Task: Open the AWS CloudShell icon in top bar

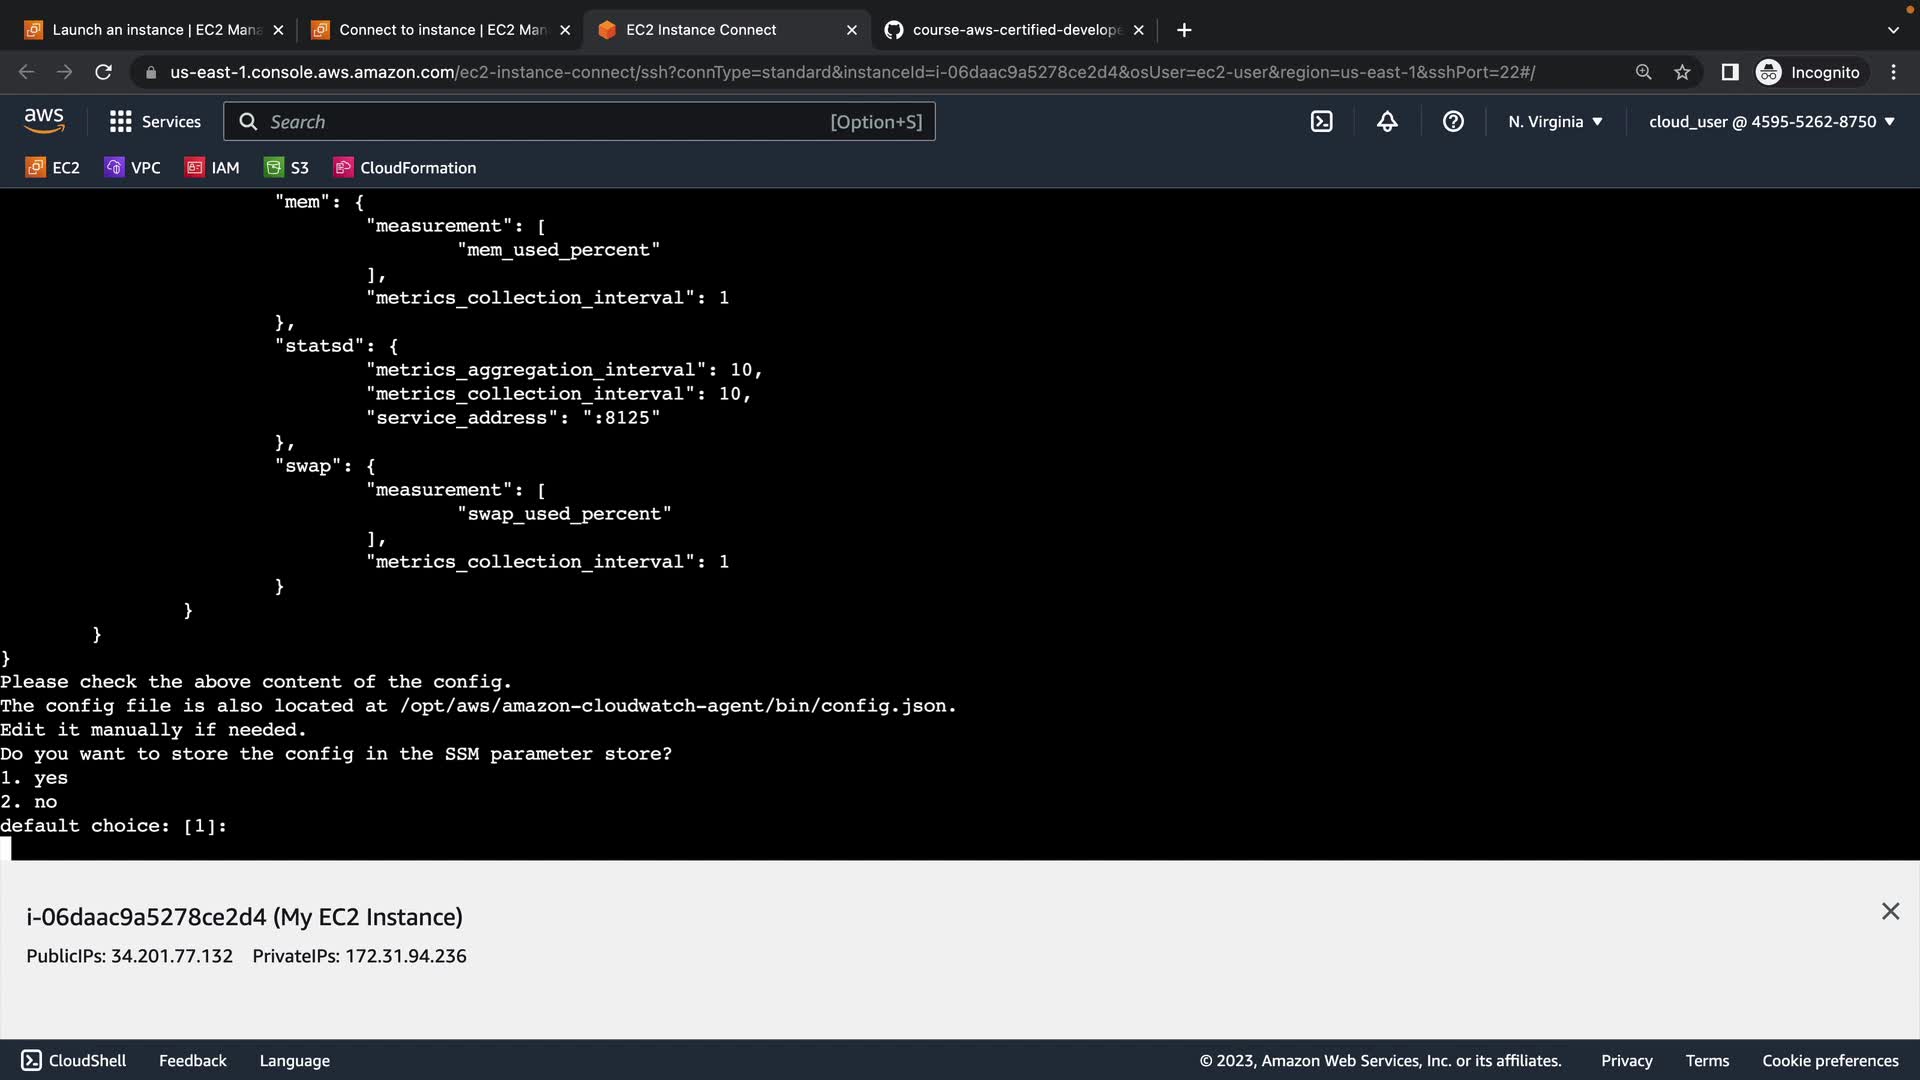Action: pyautogui.click(x=1321, y=122)
